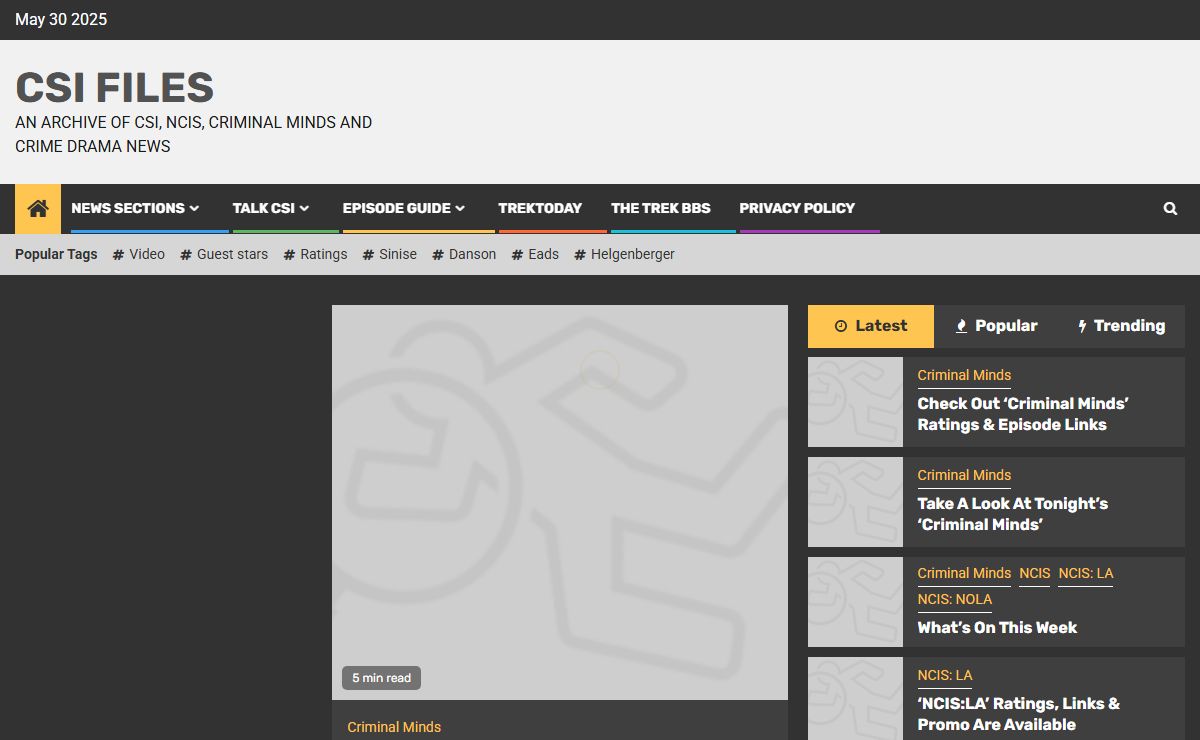This screenshot has width=1200, height=740.
Task: Click the 'May 30 2025' date text
Action: tap(61, 20)
